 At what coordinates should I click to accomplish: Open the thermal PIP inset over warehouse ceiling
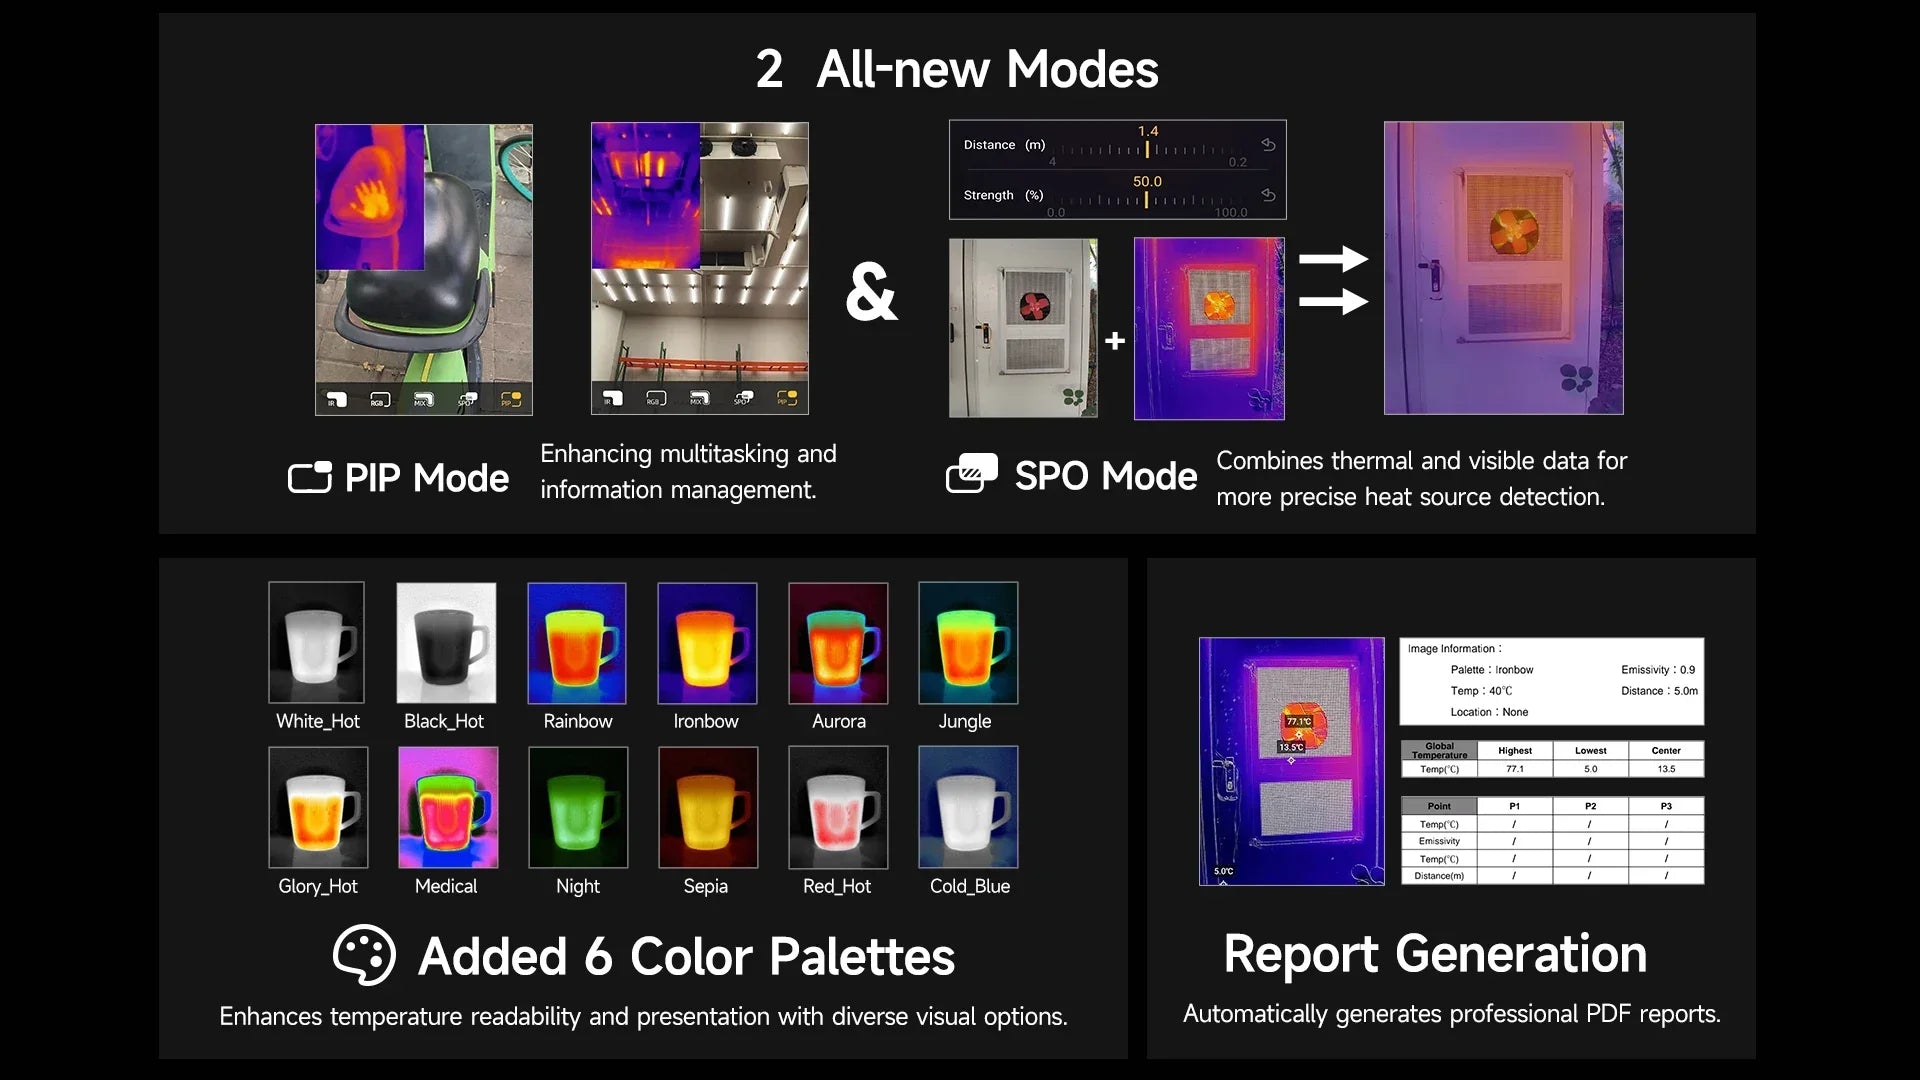(x=646, y=195)
